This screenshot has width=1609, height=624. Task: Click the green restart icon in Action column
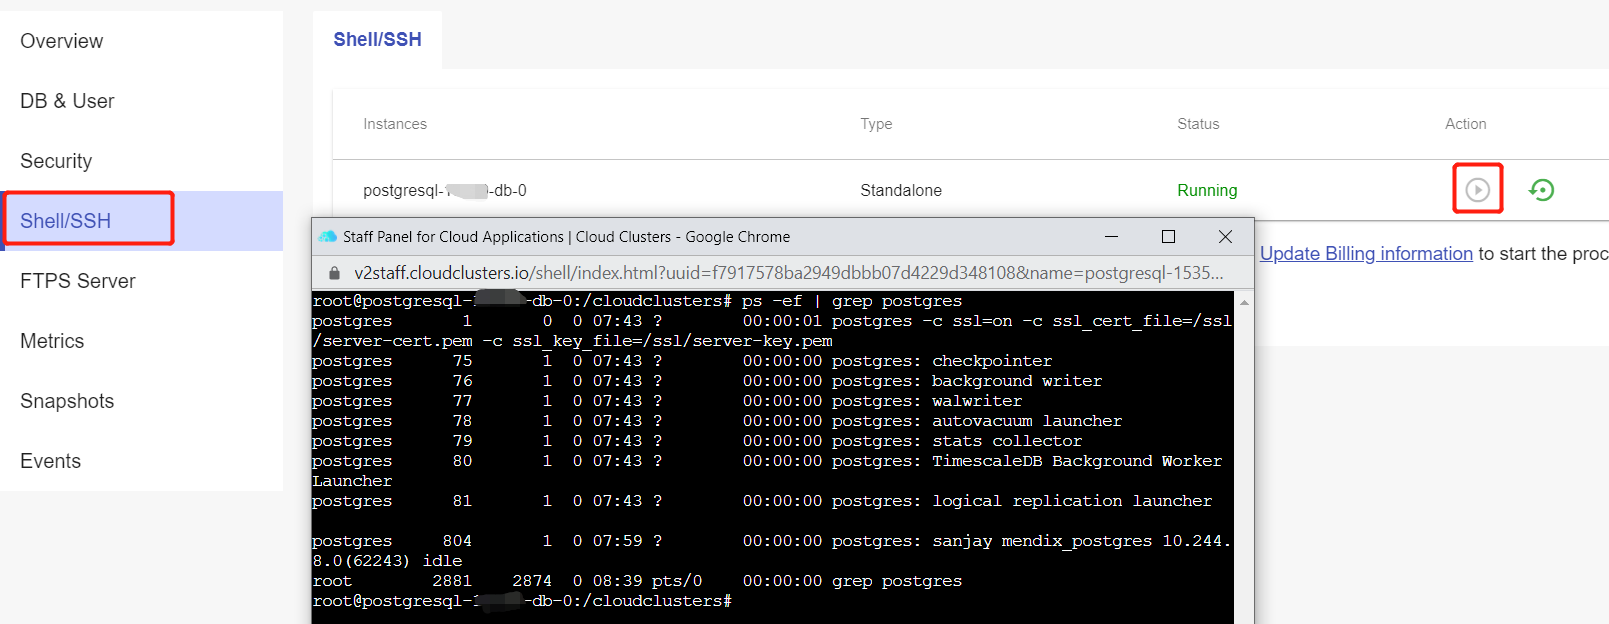coord(1541,189)
